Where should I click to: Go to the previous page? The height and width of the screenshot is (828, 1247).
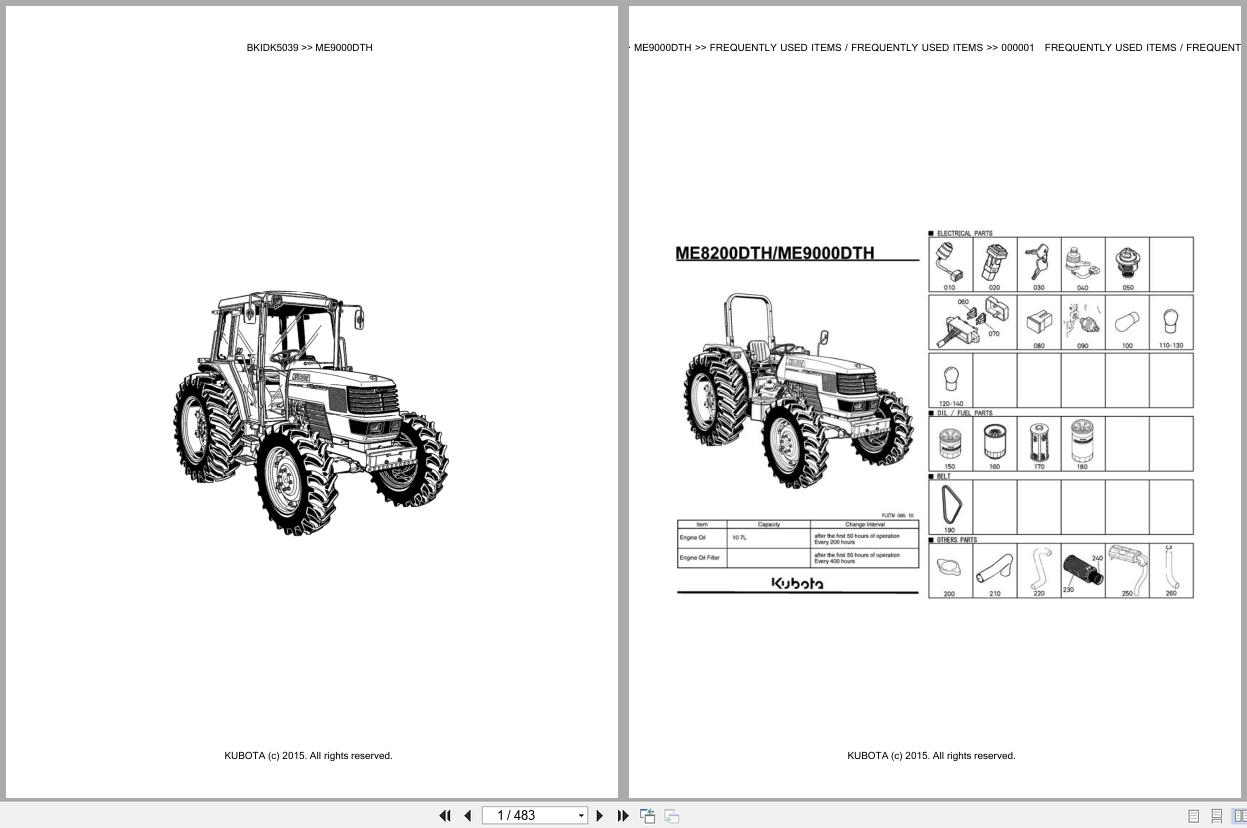coord(467,816)
